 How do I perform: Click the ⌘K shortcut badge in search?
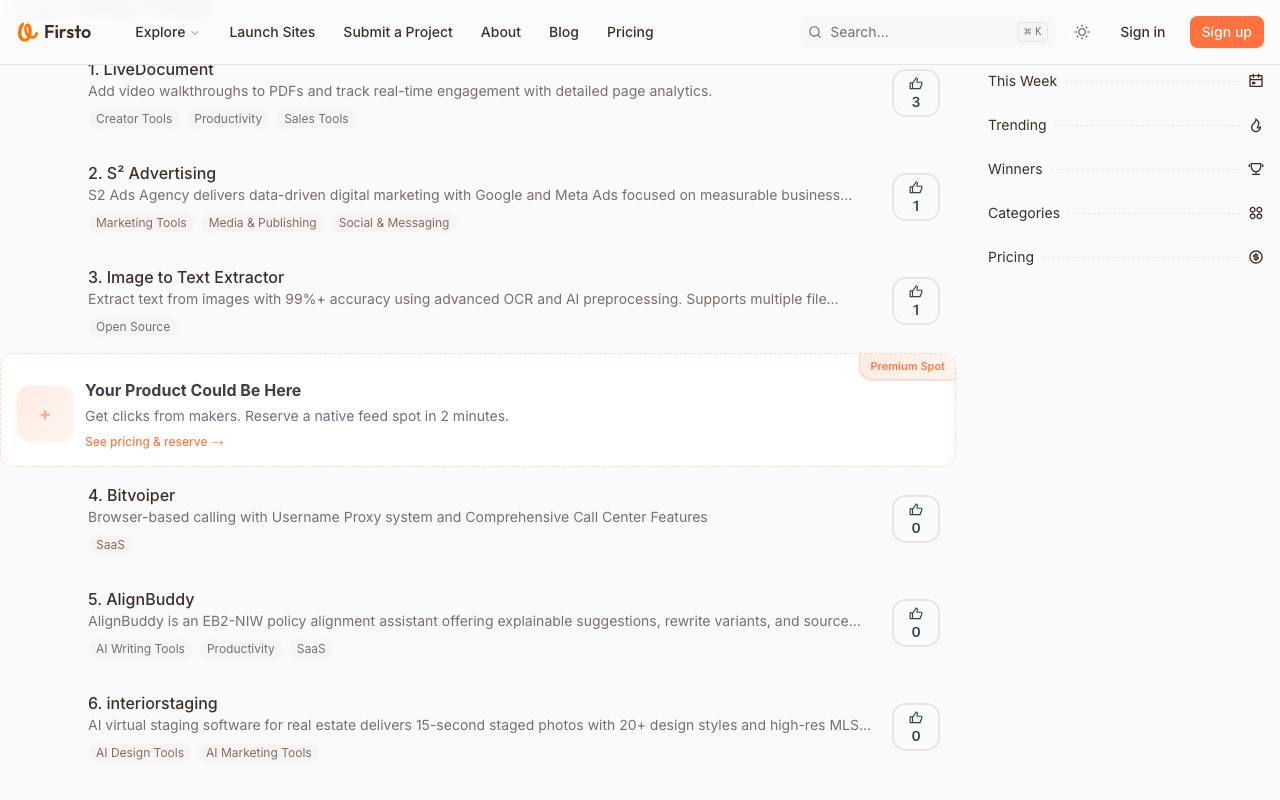pyautogui.click(x=1033, y=32)
